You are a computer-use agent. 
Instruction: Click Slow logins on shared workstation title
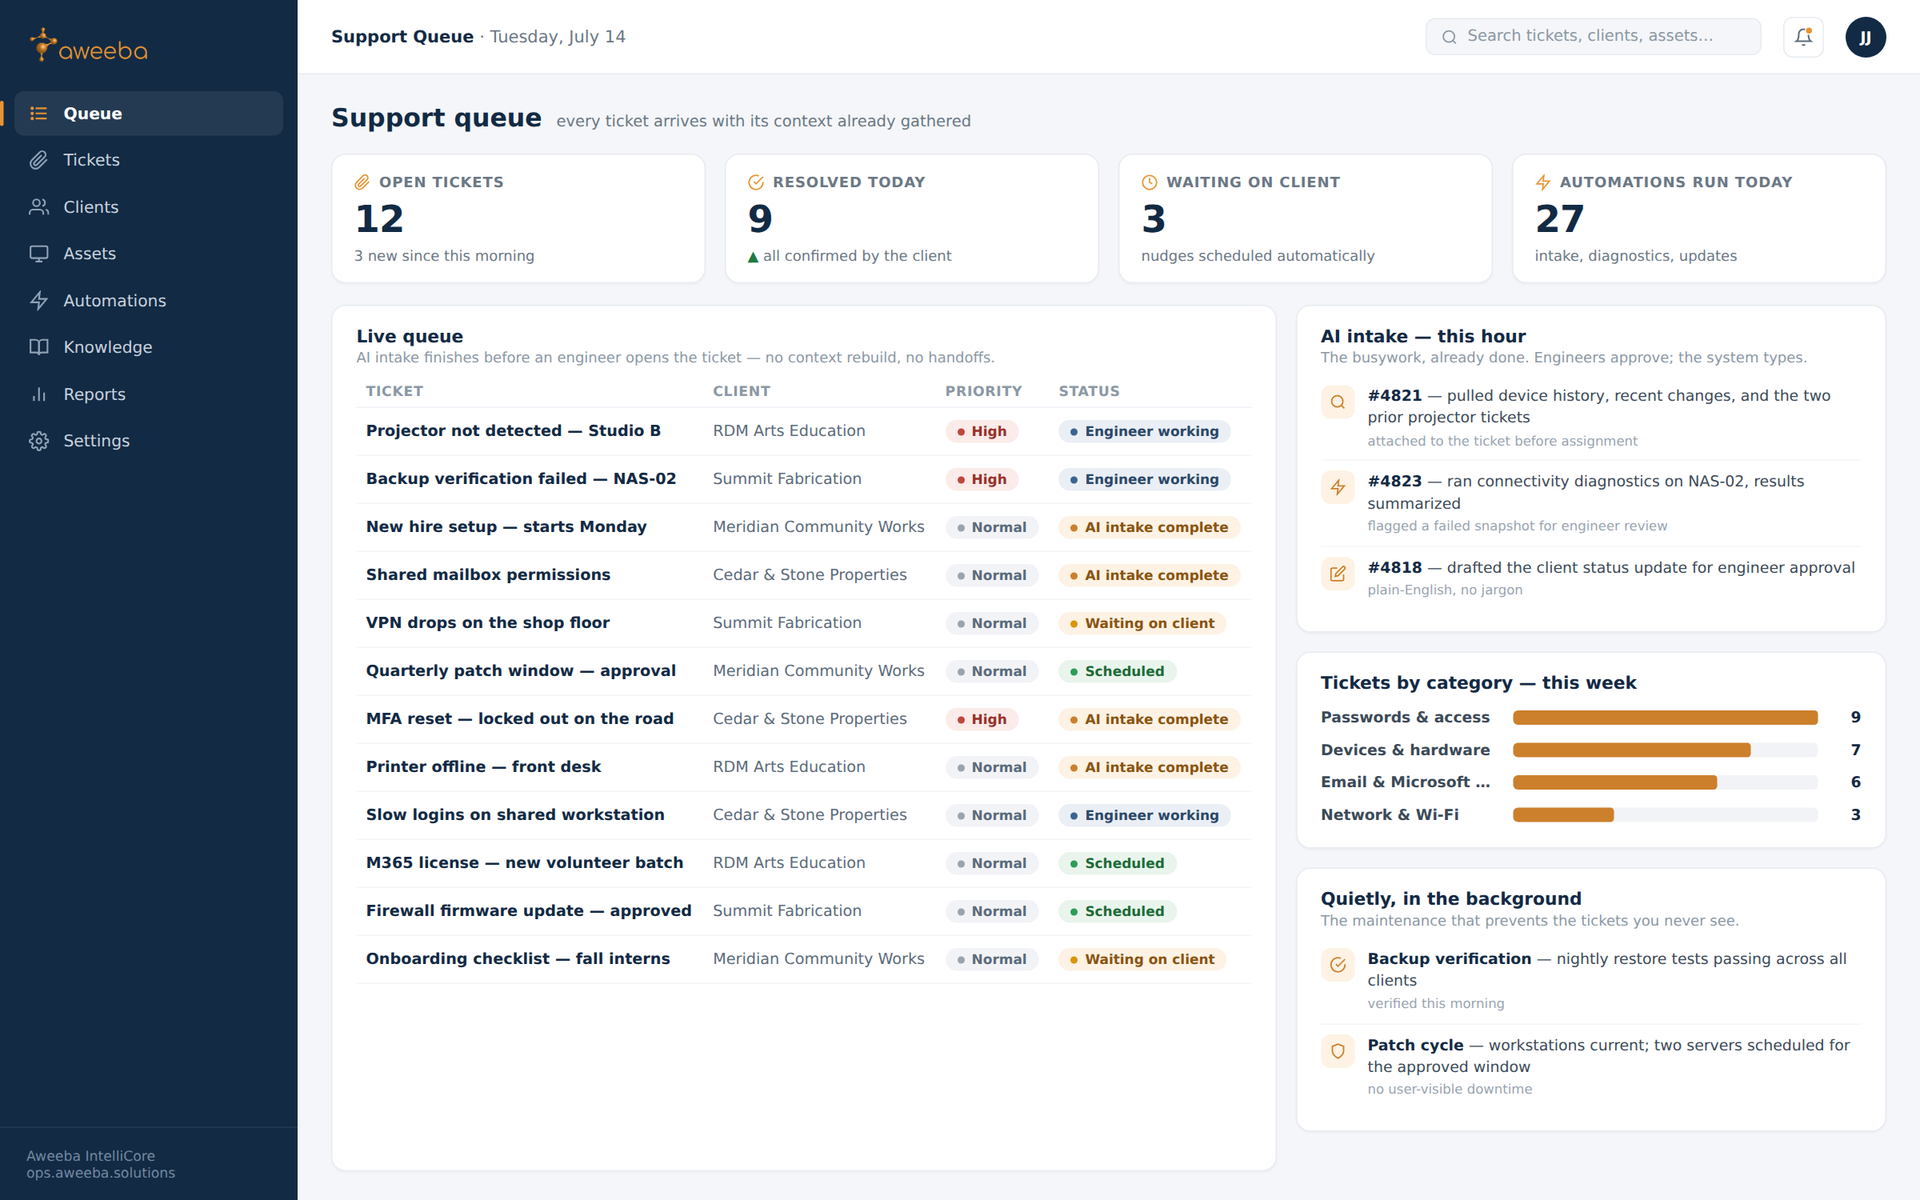[x=515, y=815]
